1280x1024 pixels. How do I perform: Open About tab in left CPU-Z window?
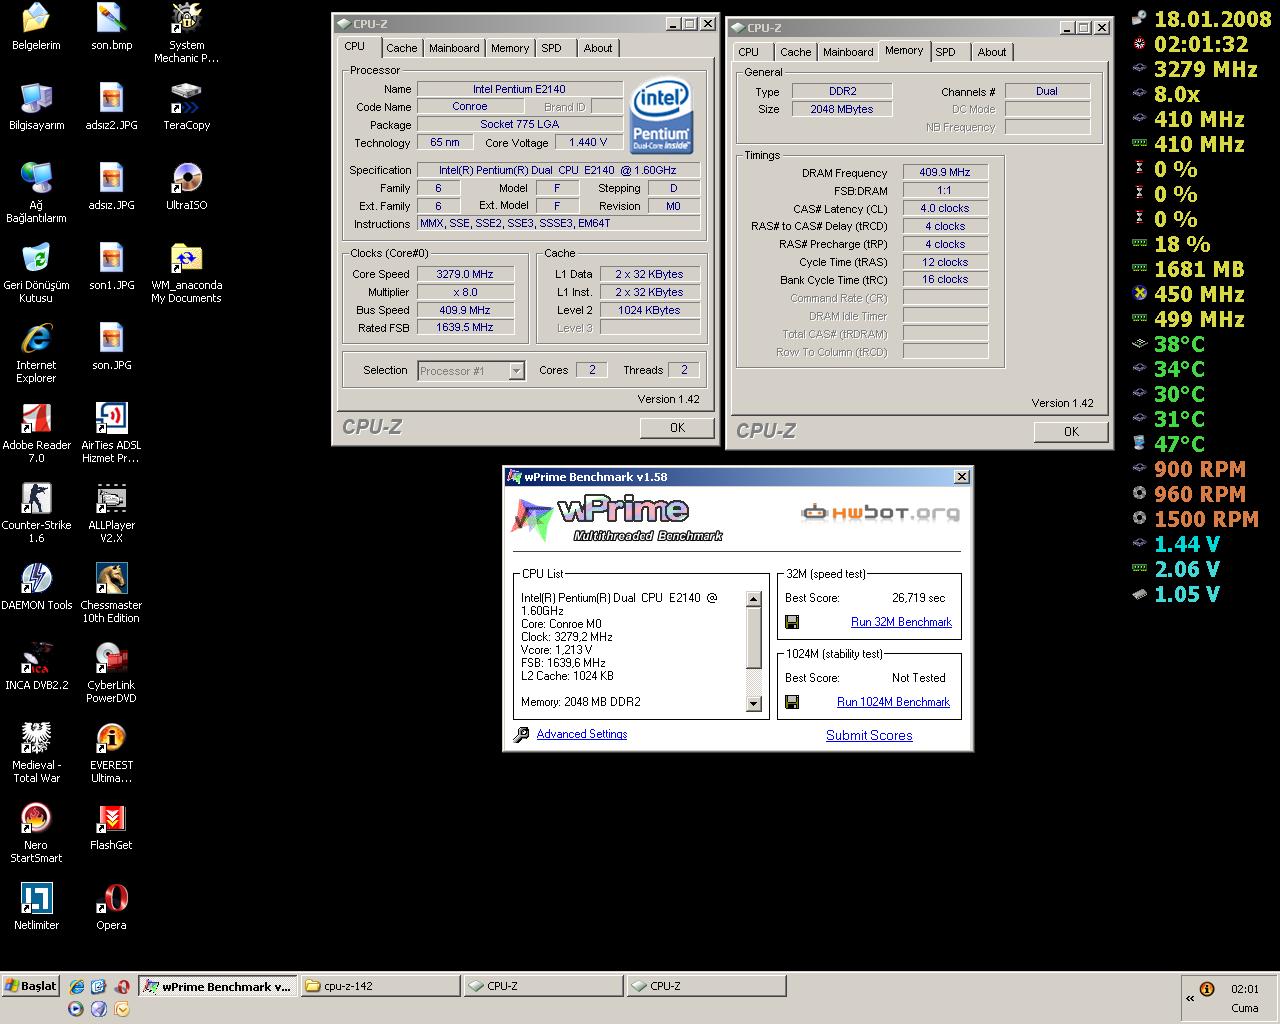click(598, 48)
